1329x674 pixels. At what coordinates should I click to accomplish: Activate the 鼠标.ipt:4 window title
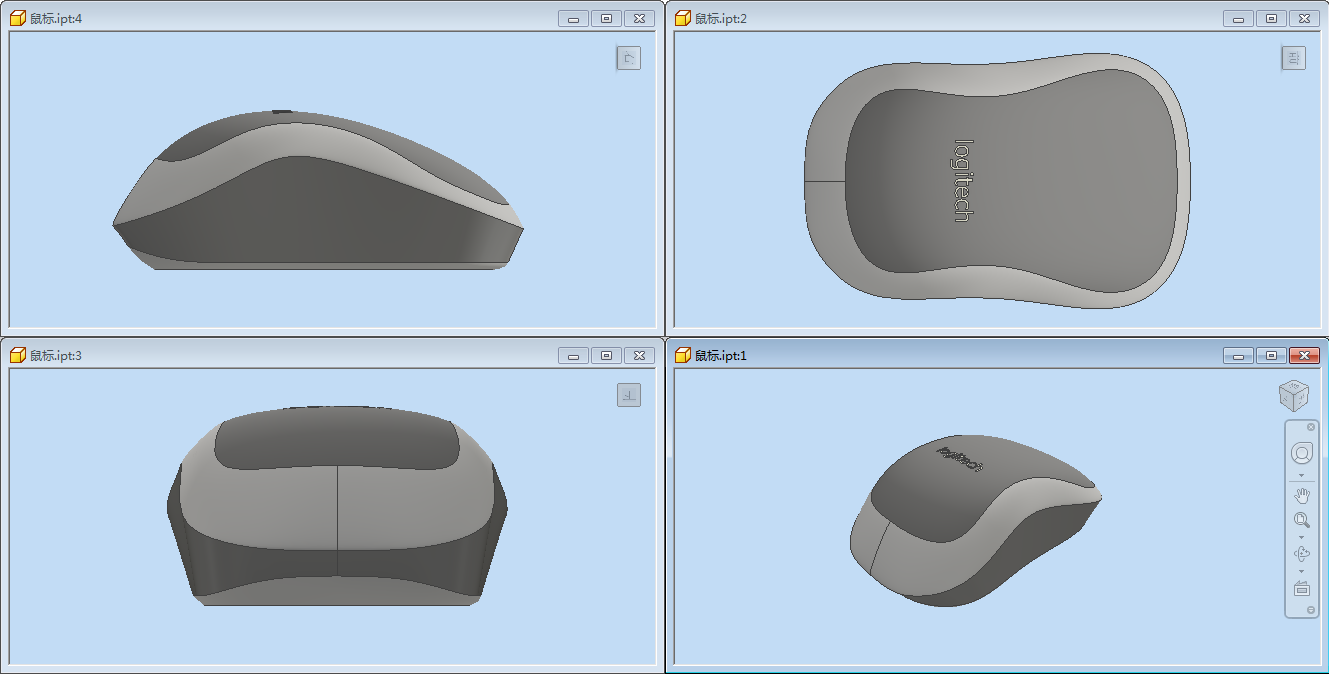[x=56, y=19]
